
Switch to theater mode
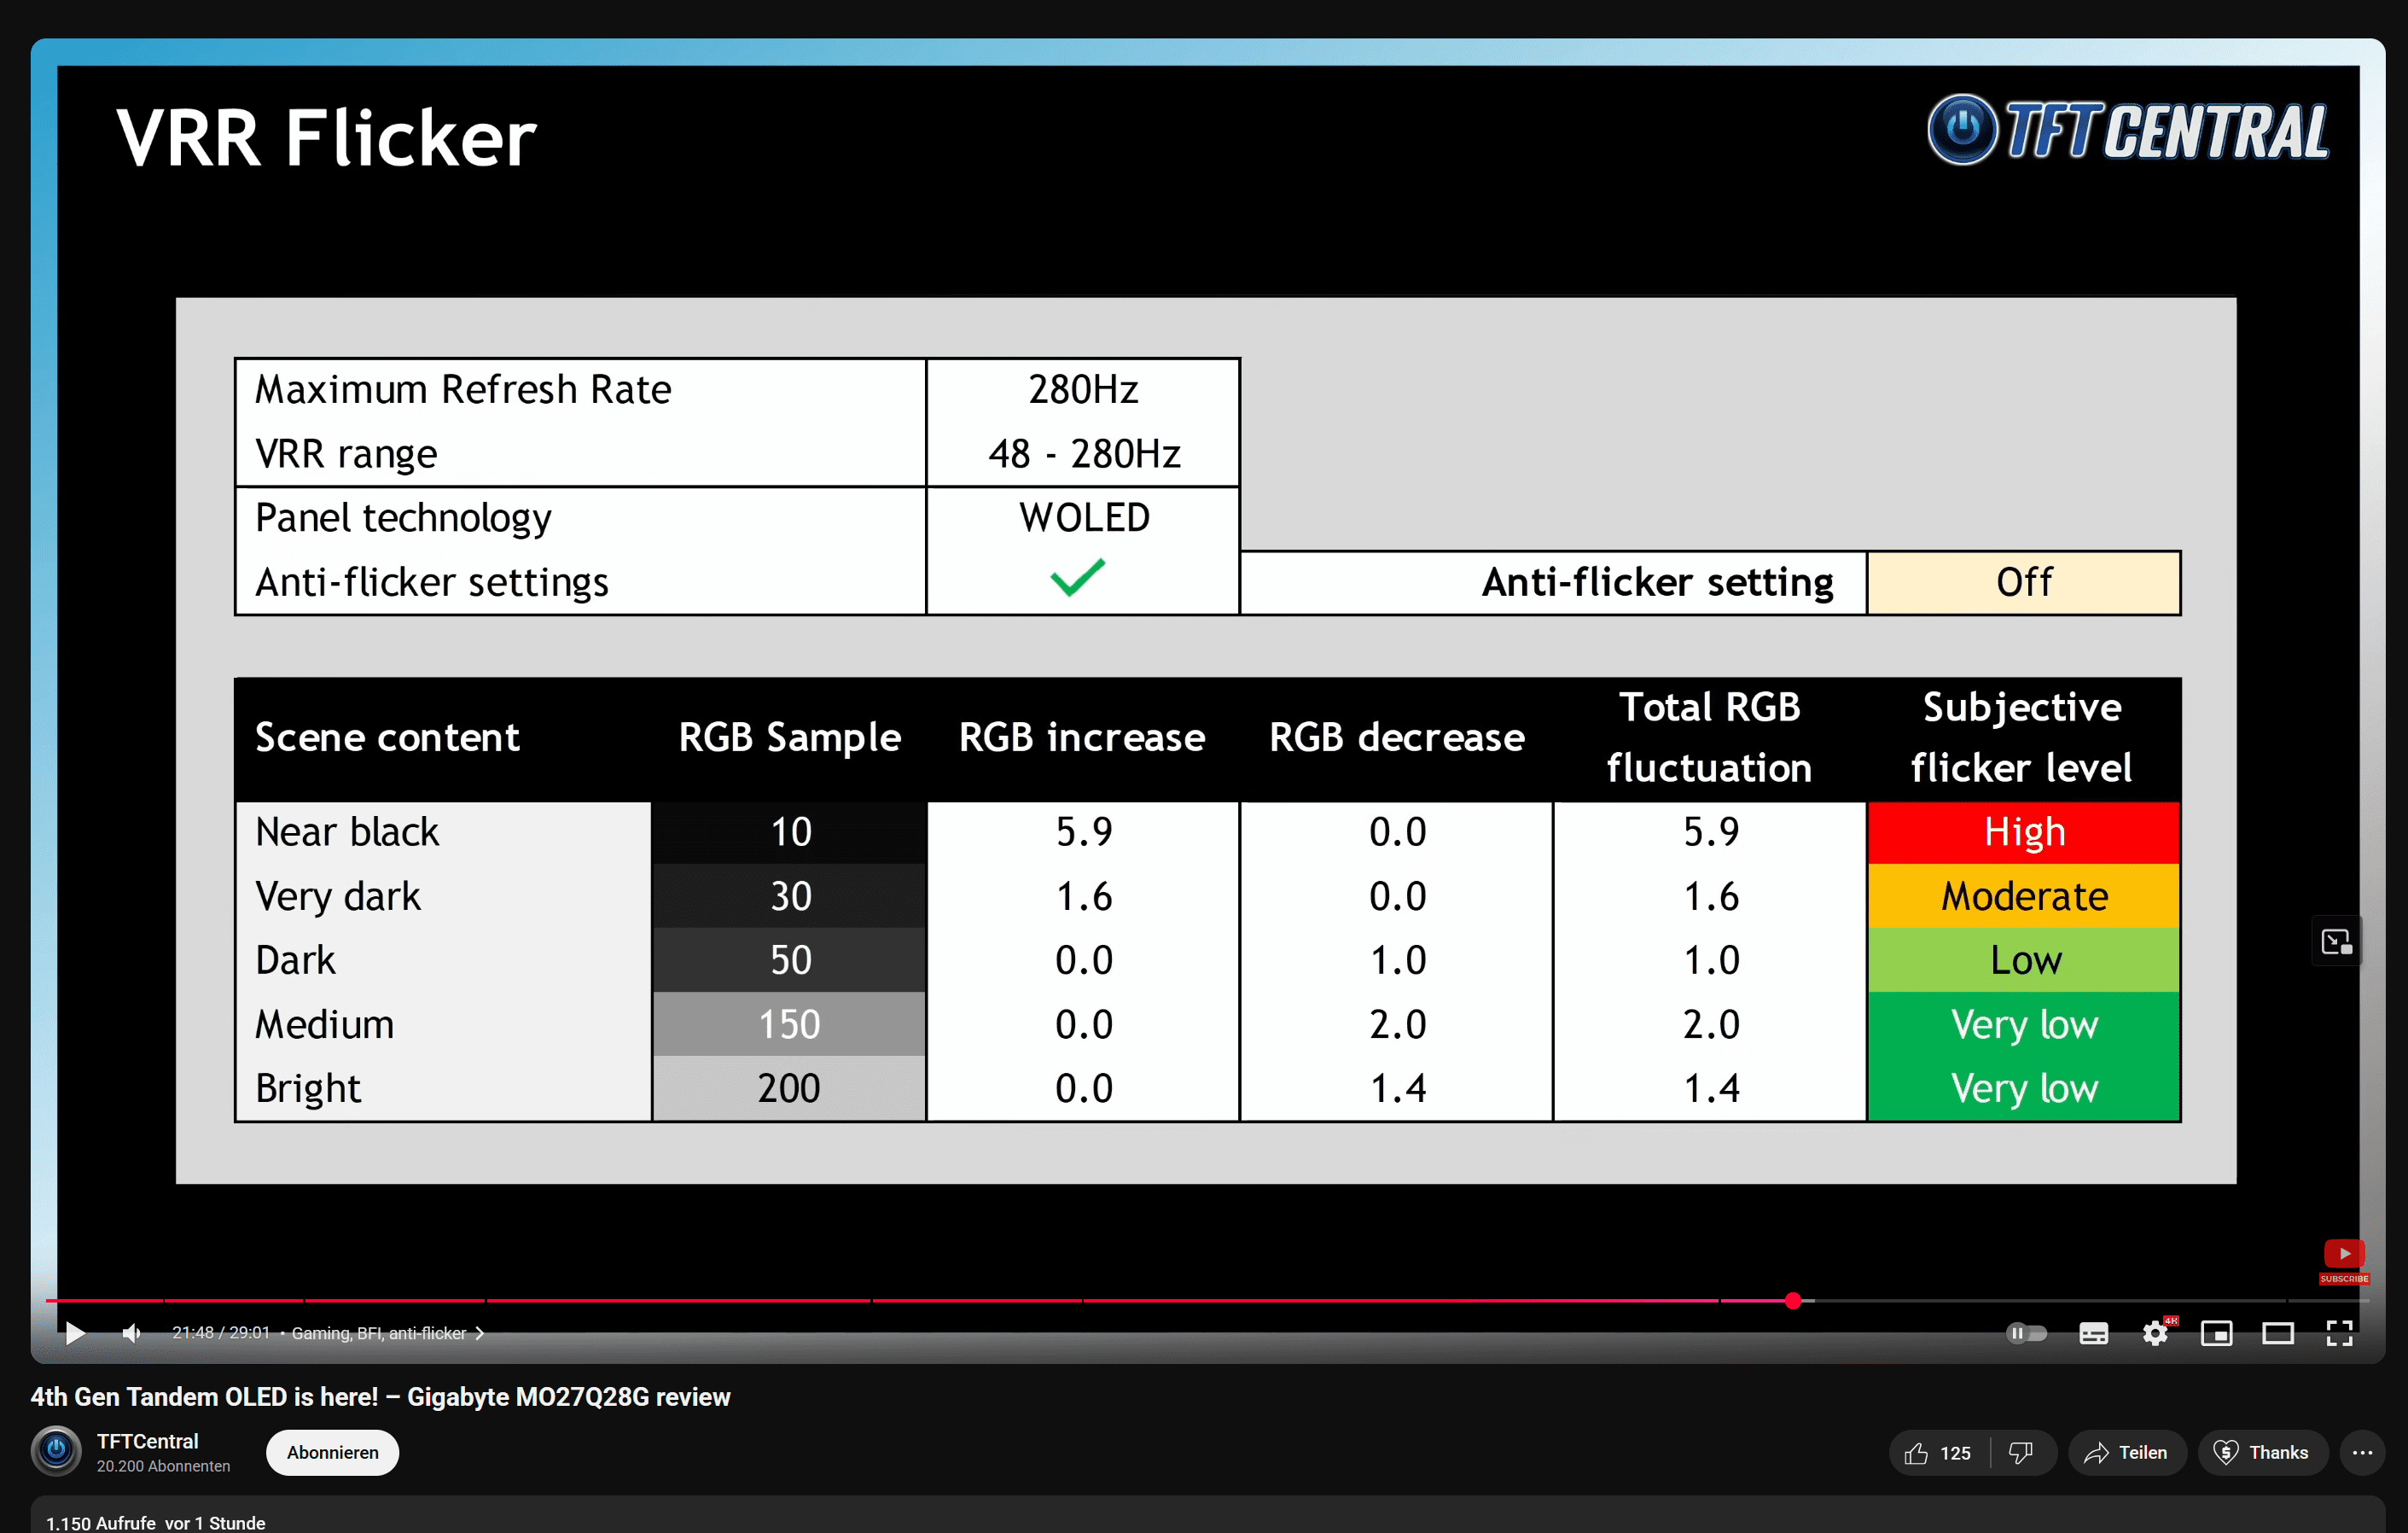tap(2277, 1333)
